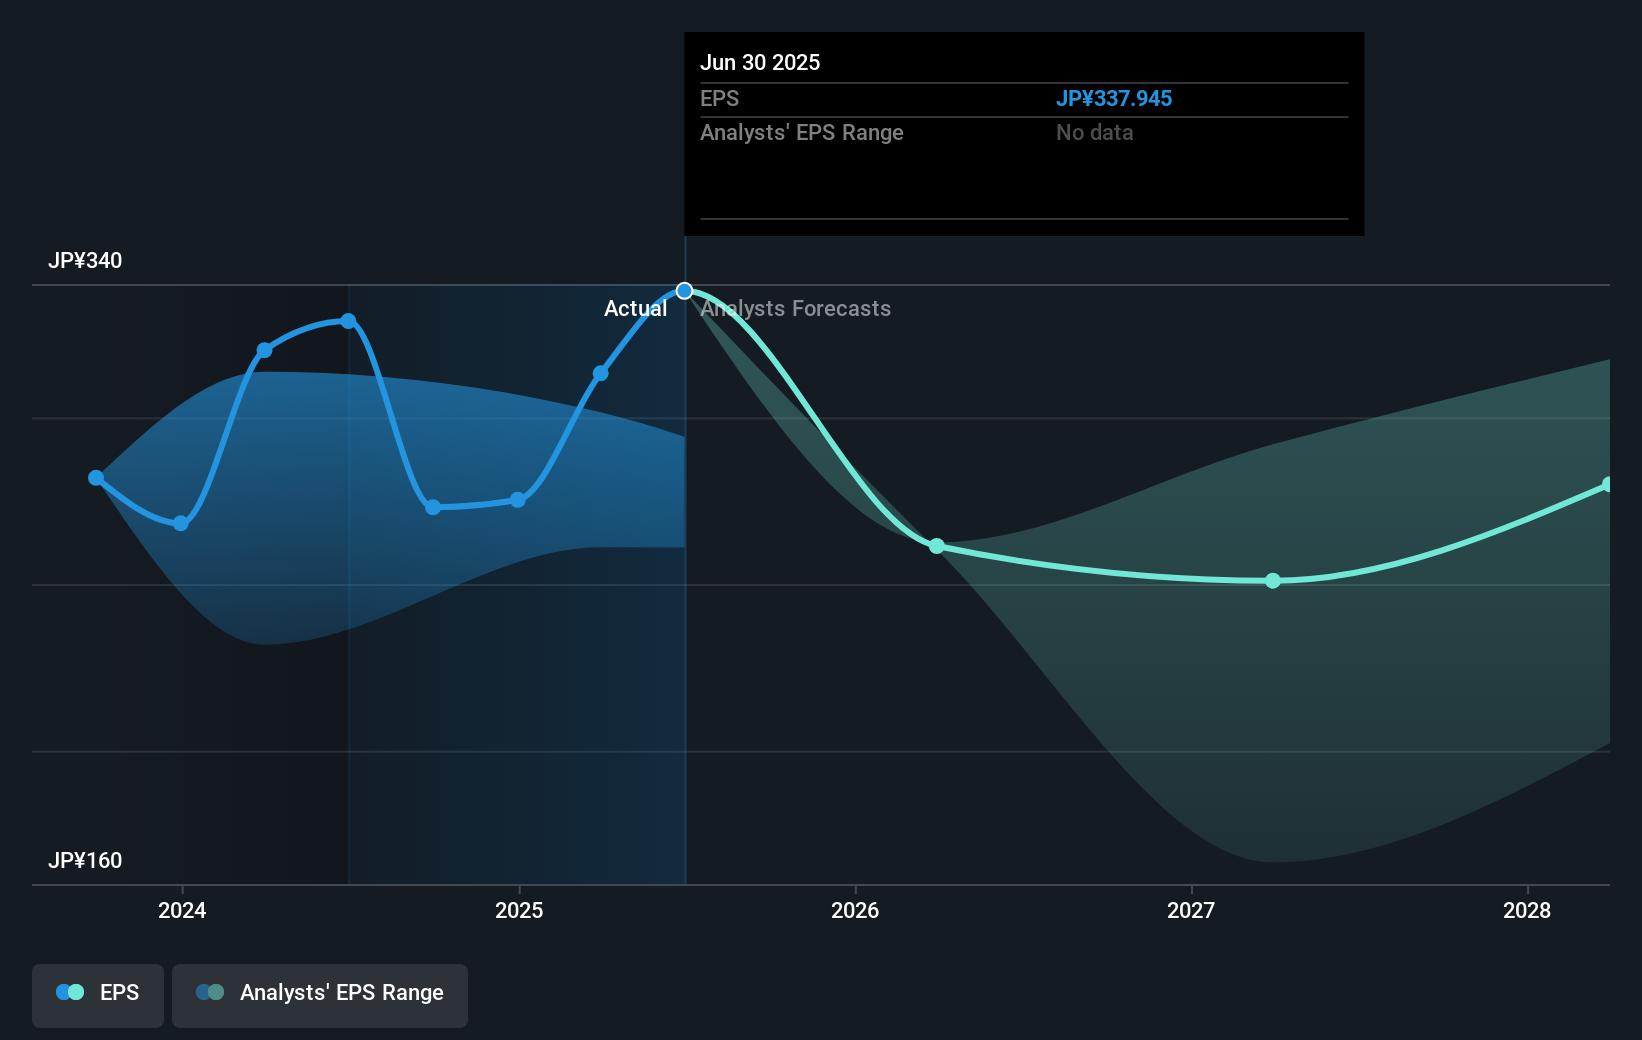Viewport: 1642px width, 1040px height.
Task: Click the JP¥340 axis label
Action: pyautogui.click(x=85, y=260)
